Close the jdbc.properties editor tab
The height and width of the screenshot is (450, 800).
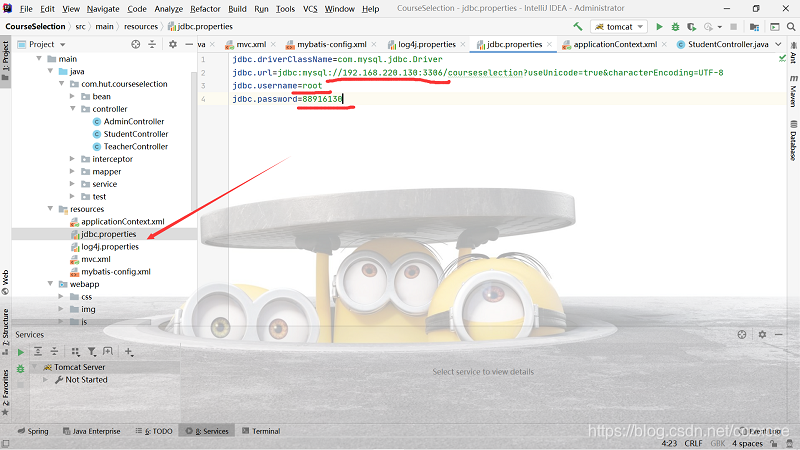tap(549, 45)
